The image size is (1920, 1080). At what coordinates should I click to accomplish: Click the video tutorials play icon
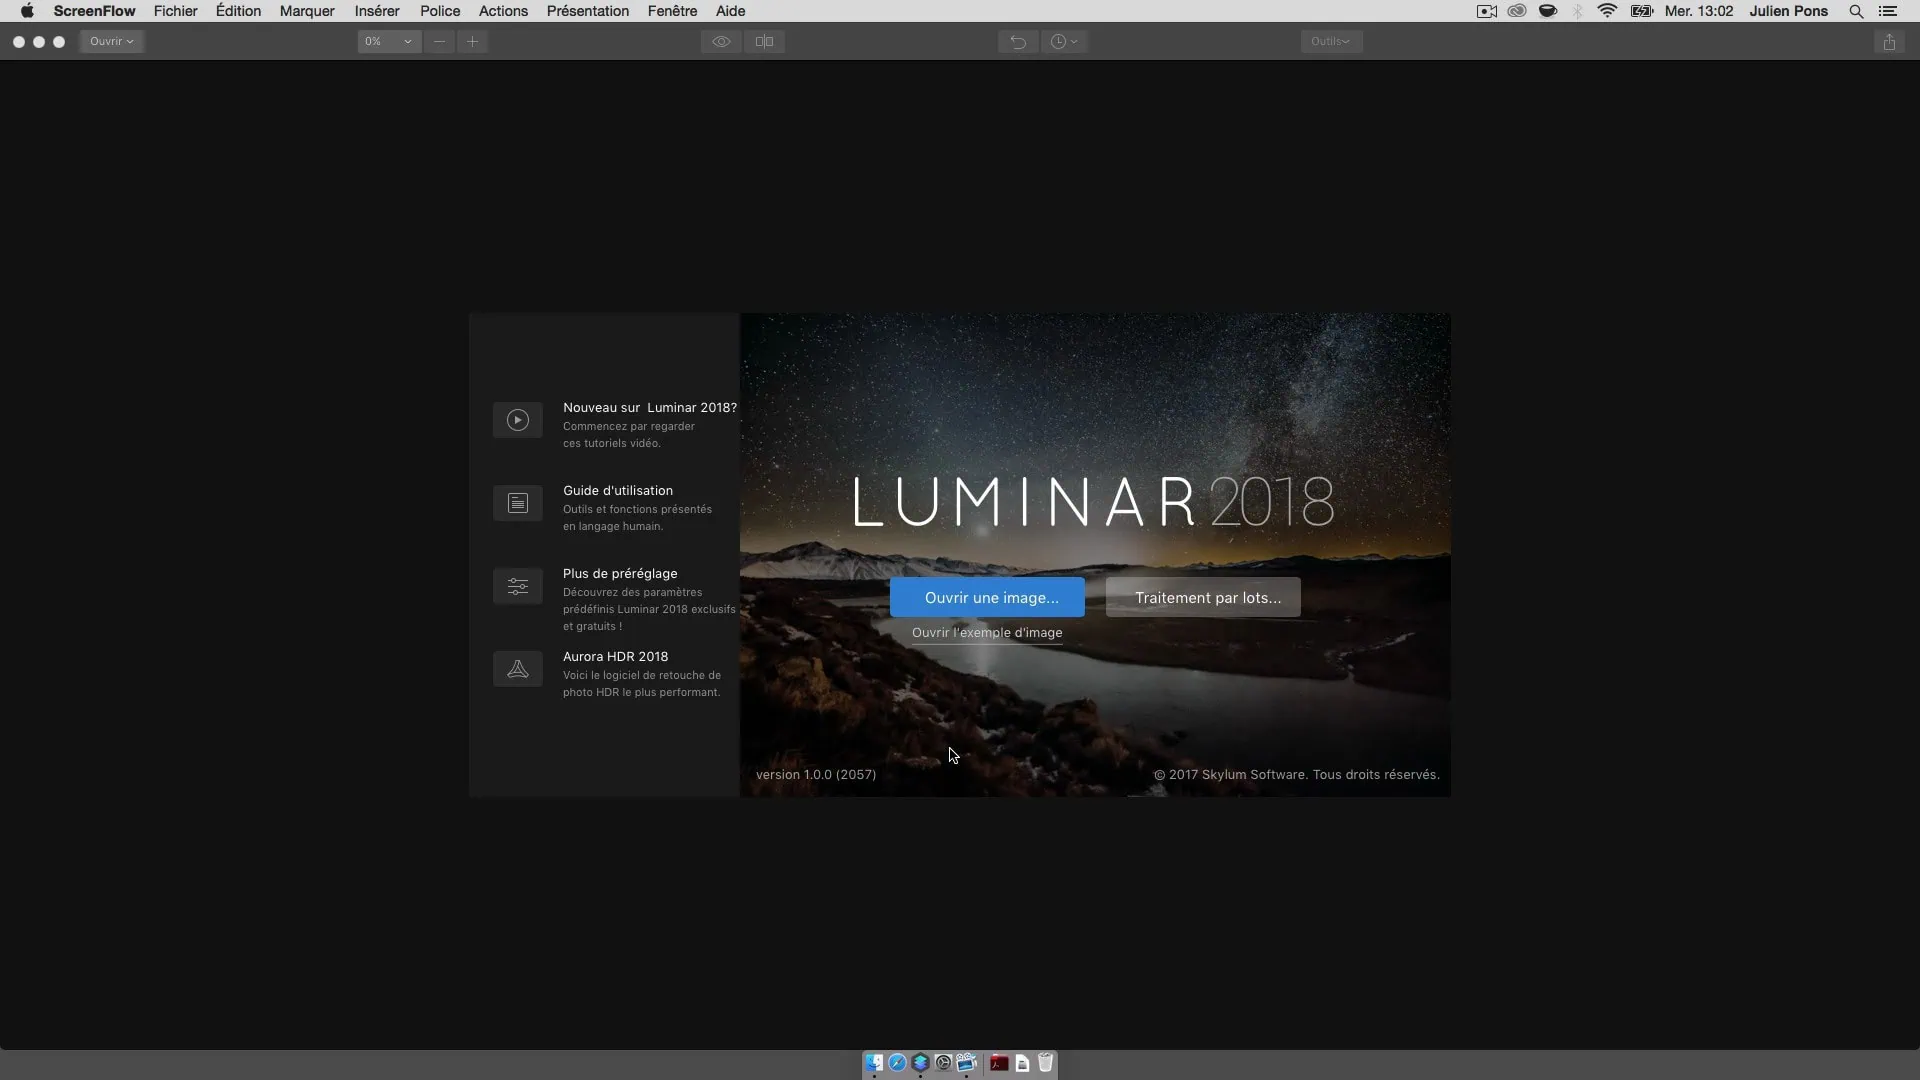[517, 420]
